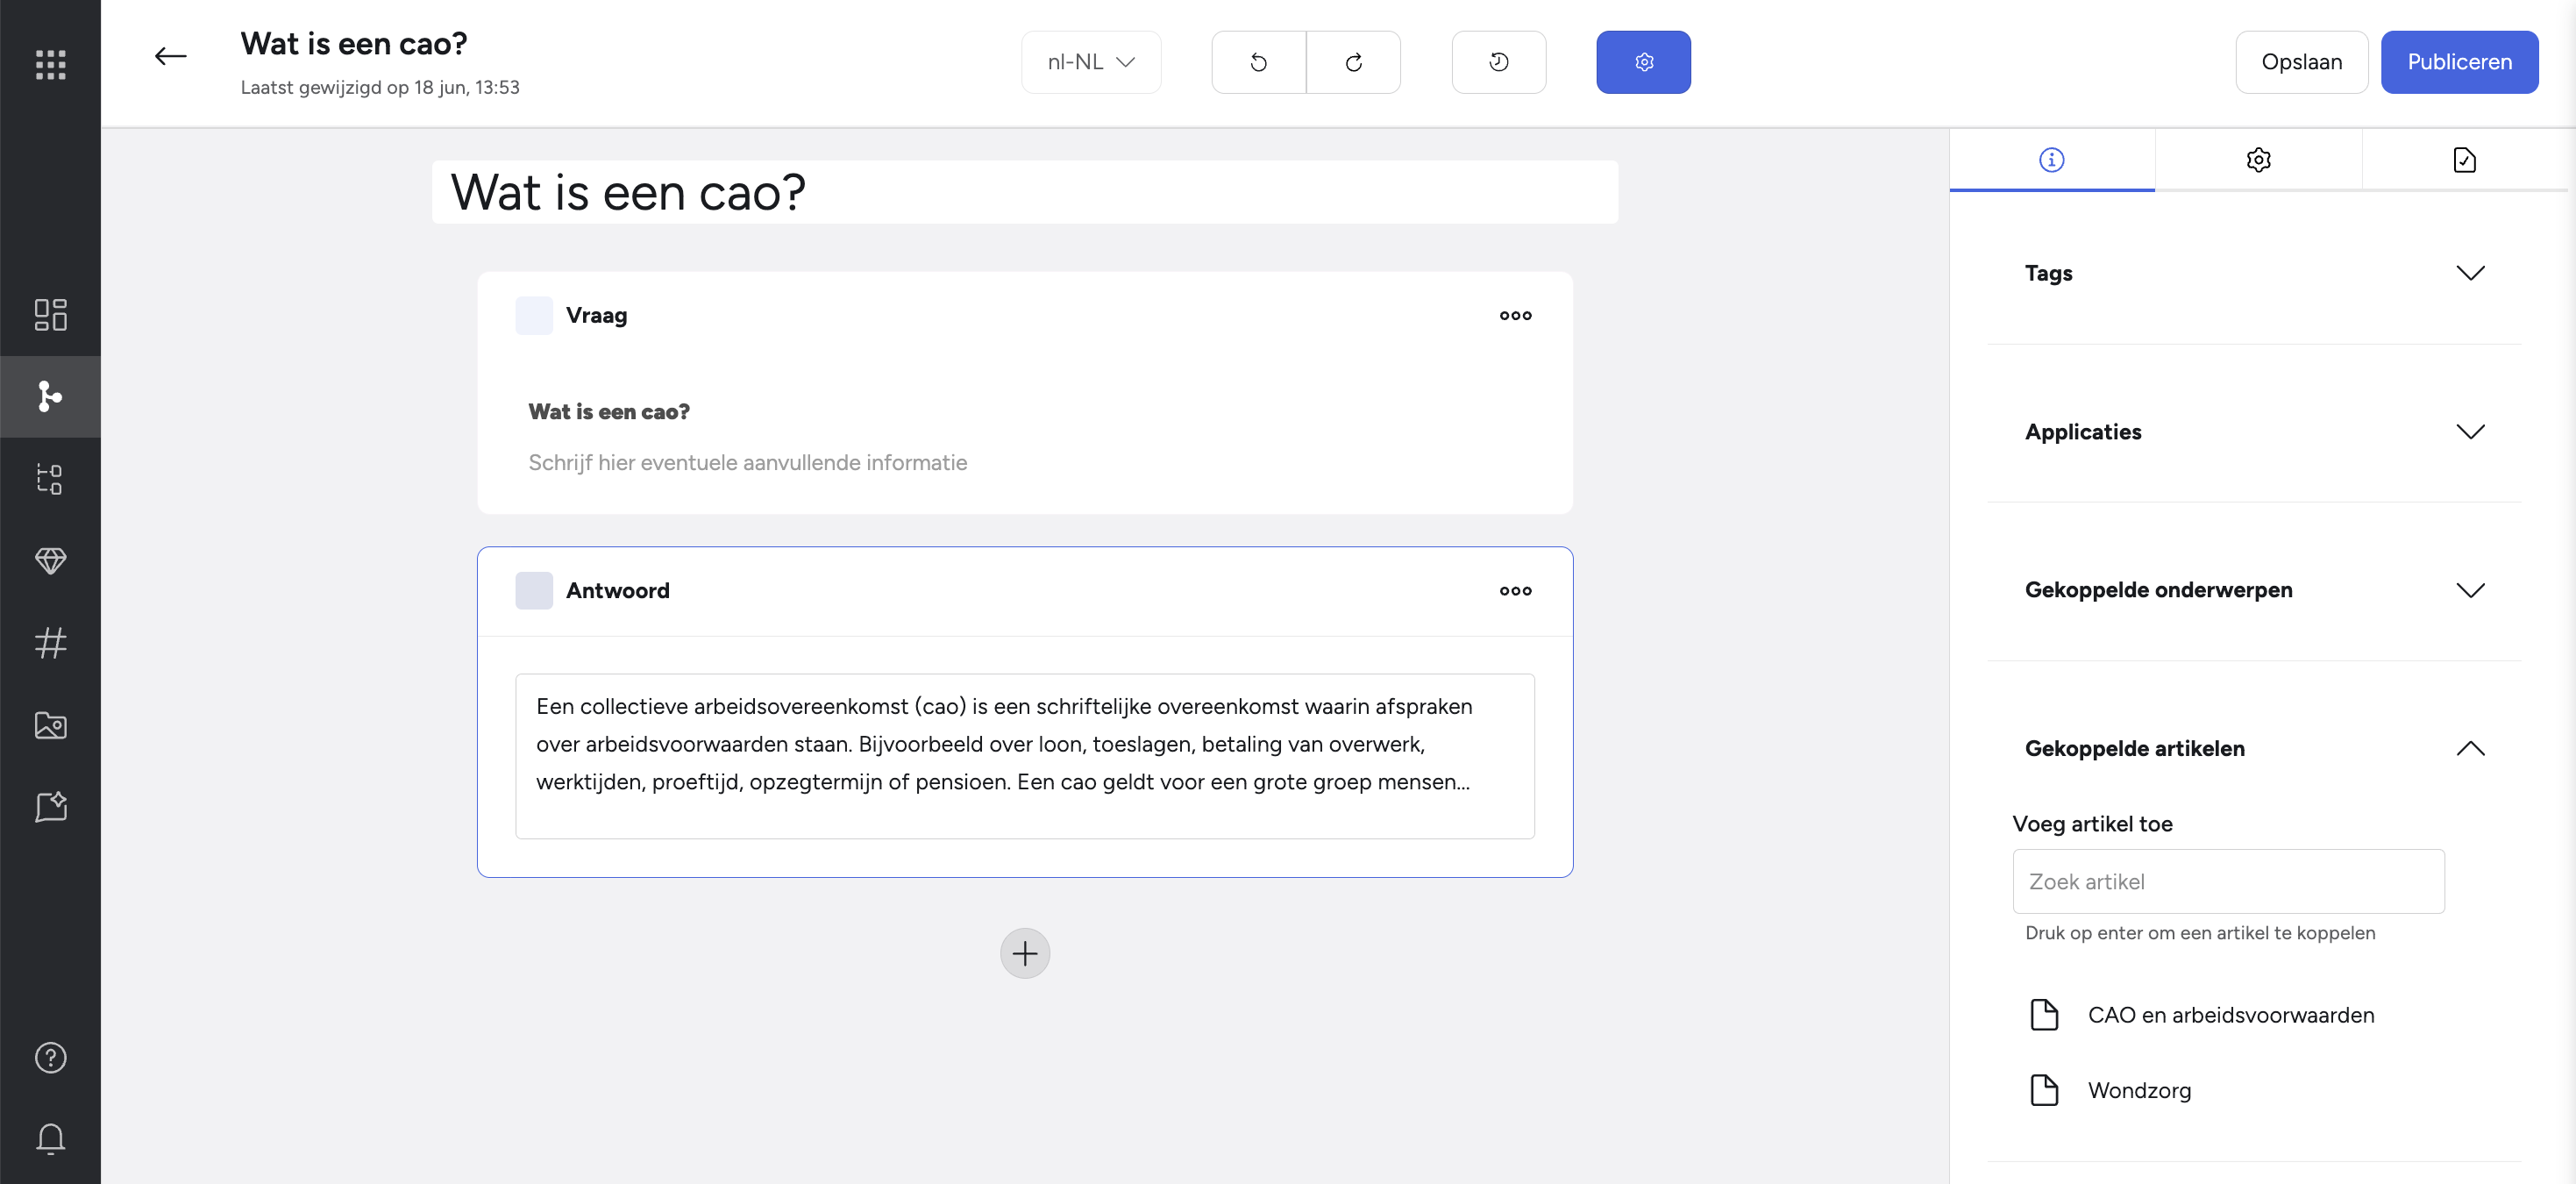Switch to the info tab
2576x1184 pixels.
coord(2052,160)
